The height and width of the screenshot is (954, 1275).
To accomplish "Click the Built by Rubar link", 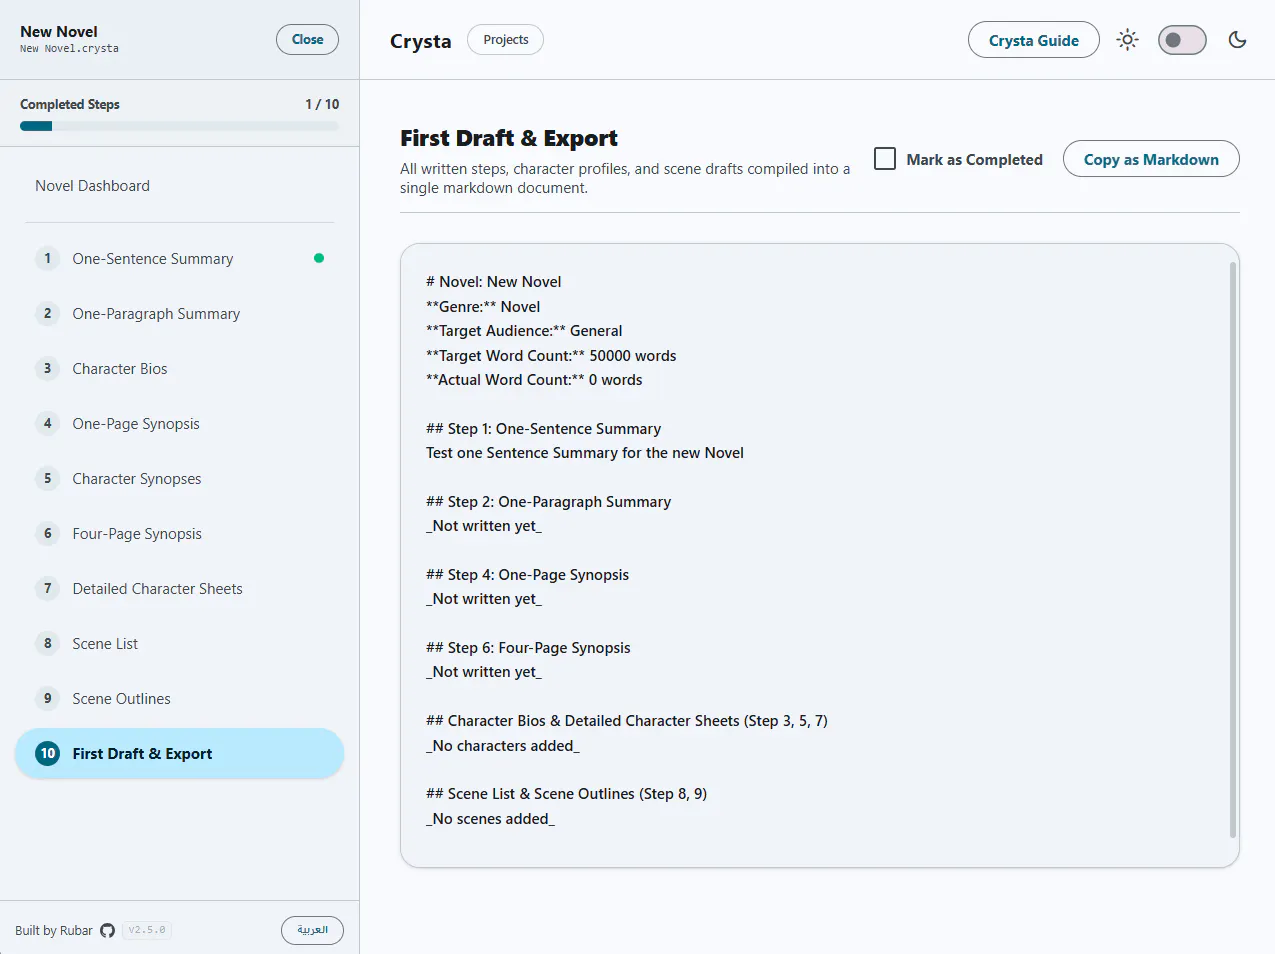I will click(x=54, y=931).
